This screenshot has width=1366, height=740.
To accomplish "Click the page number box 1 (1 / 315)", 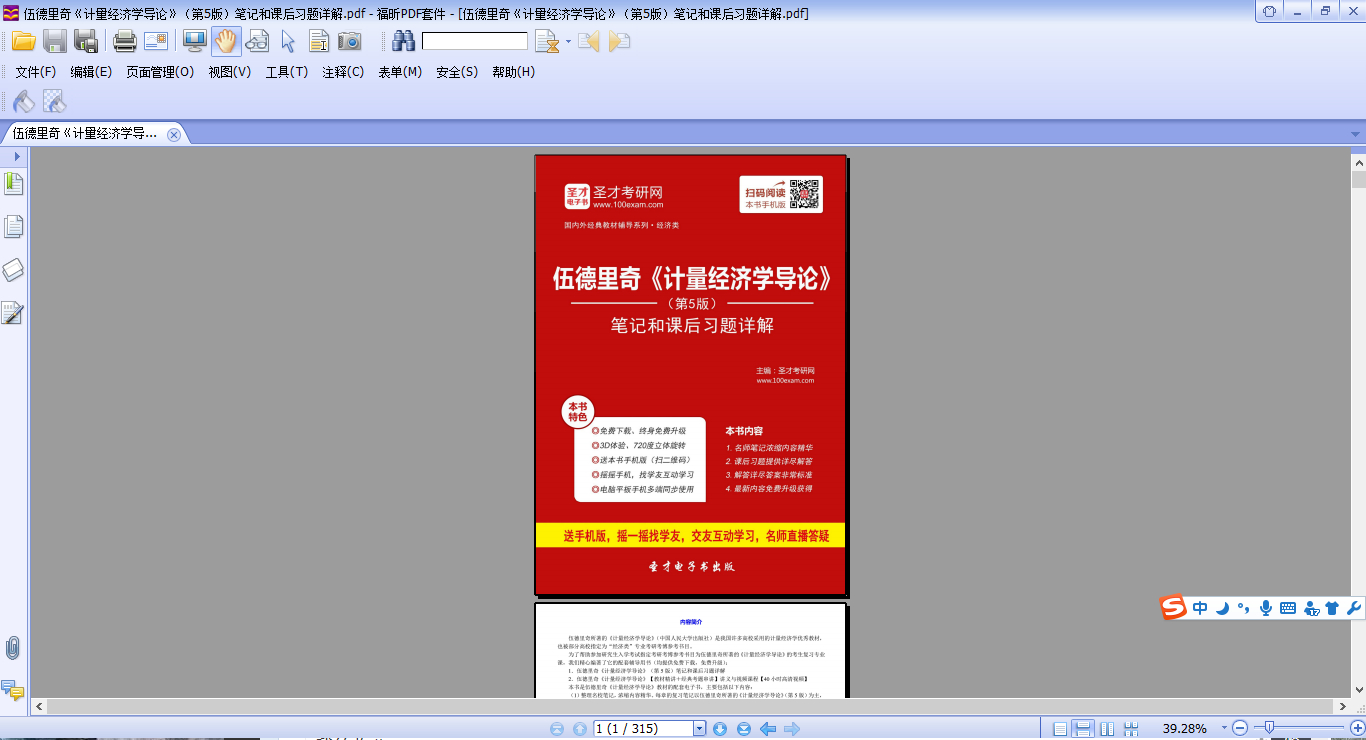I will [643, 729].
